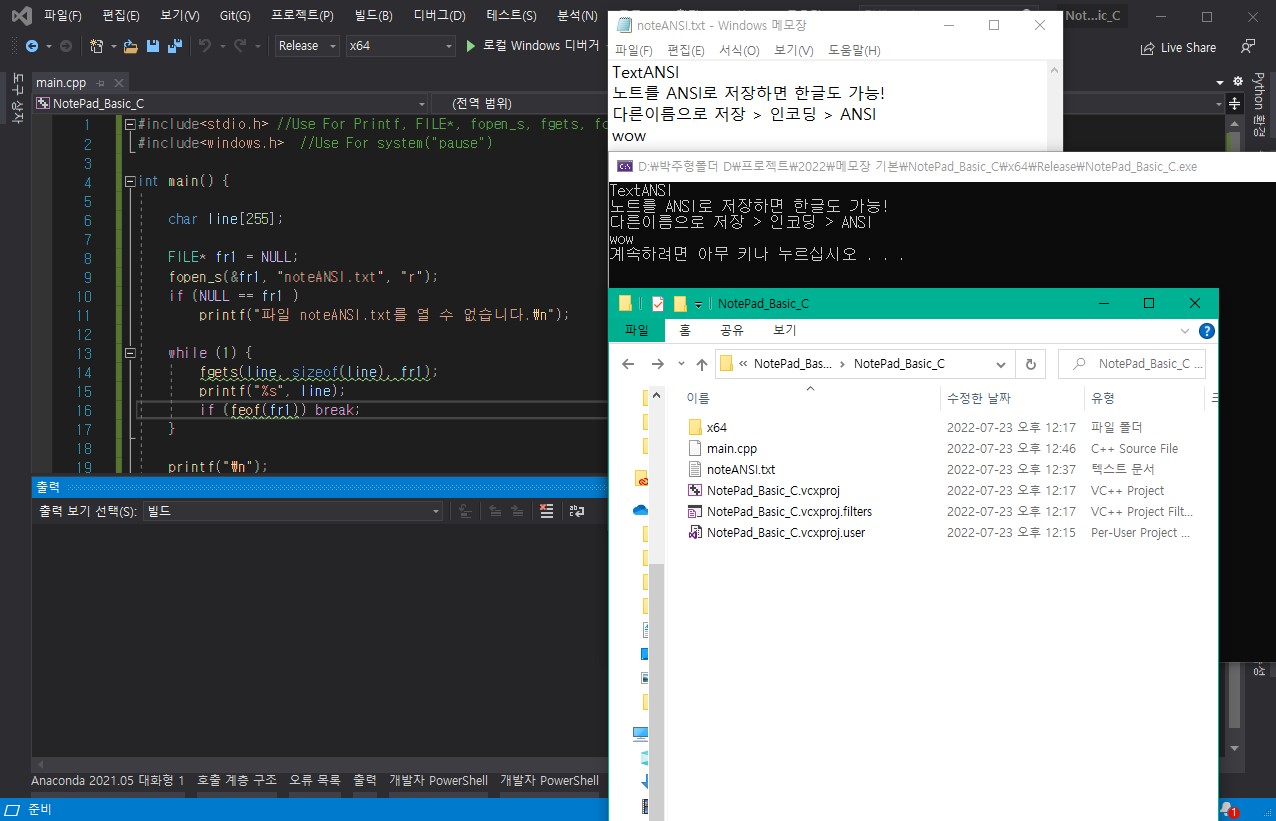The height and width of the screenshot is (821, 1276).
Task: Save all files with the stacked disks icon
Action: pyautogui.click(x=175, y=46)
